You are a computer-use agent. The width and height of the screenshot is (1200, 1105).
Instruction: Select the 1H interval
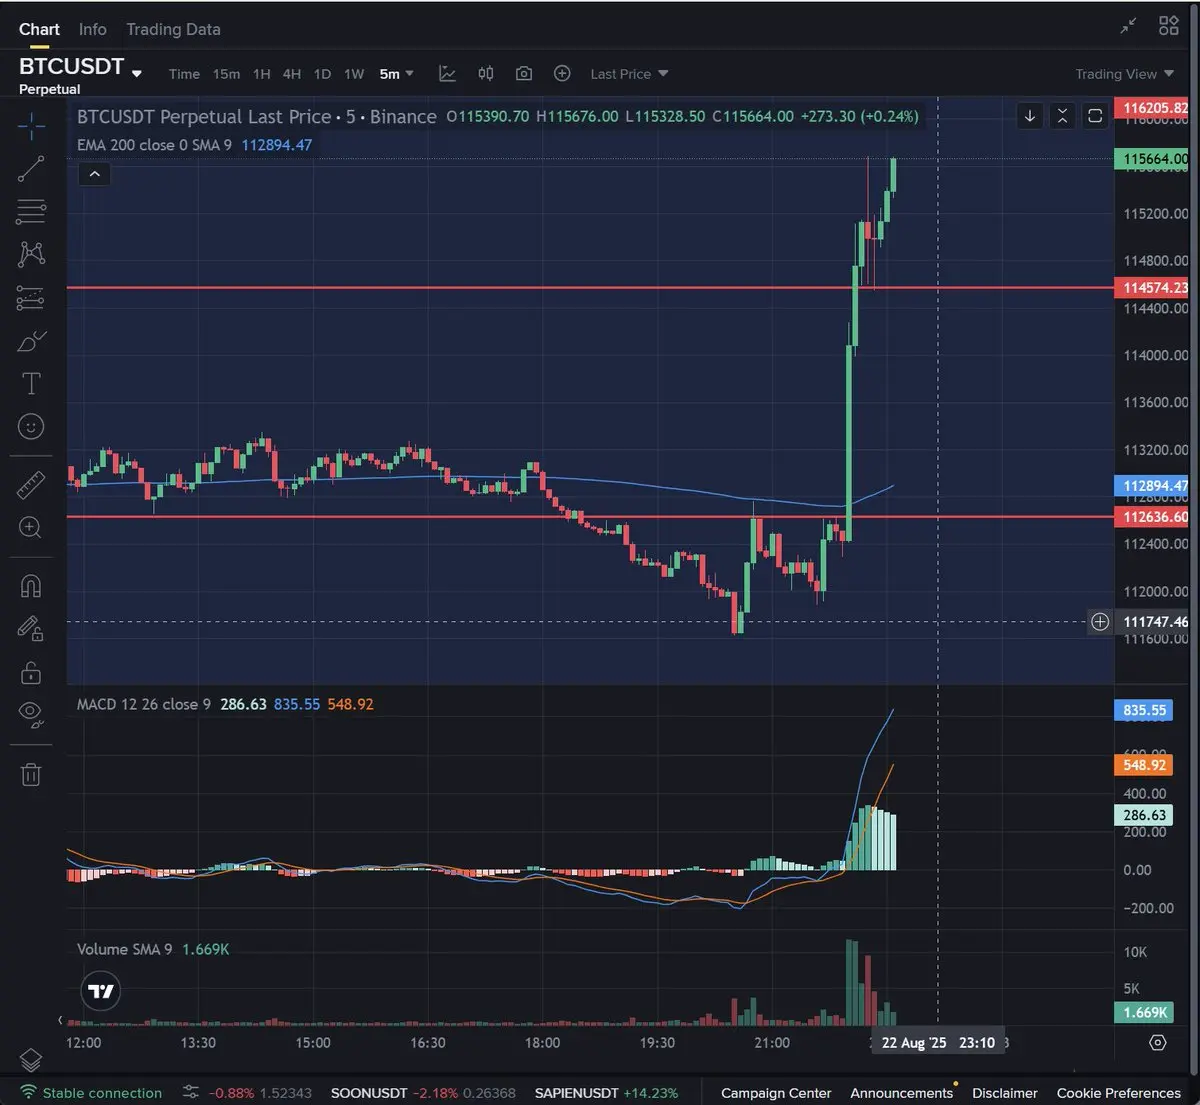262,74
